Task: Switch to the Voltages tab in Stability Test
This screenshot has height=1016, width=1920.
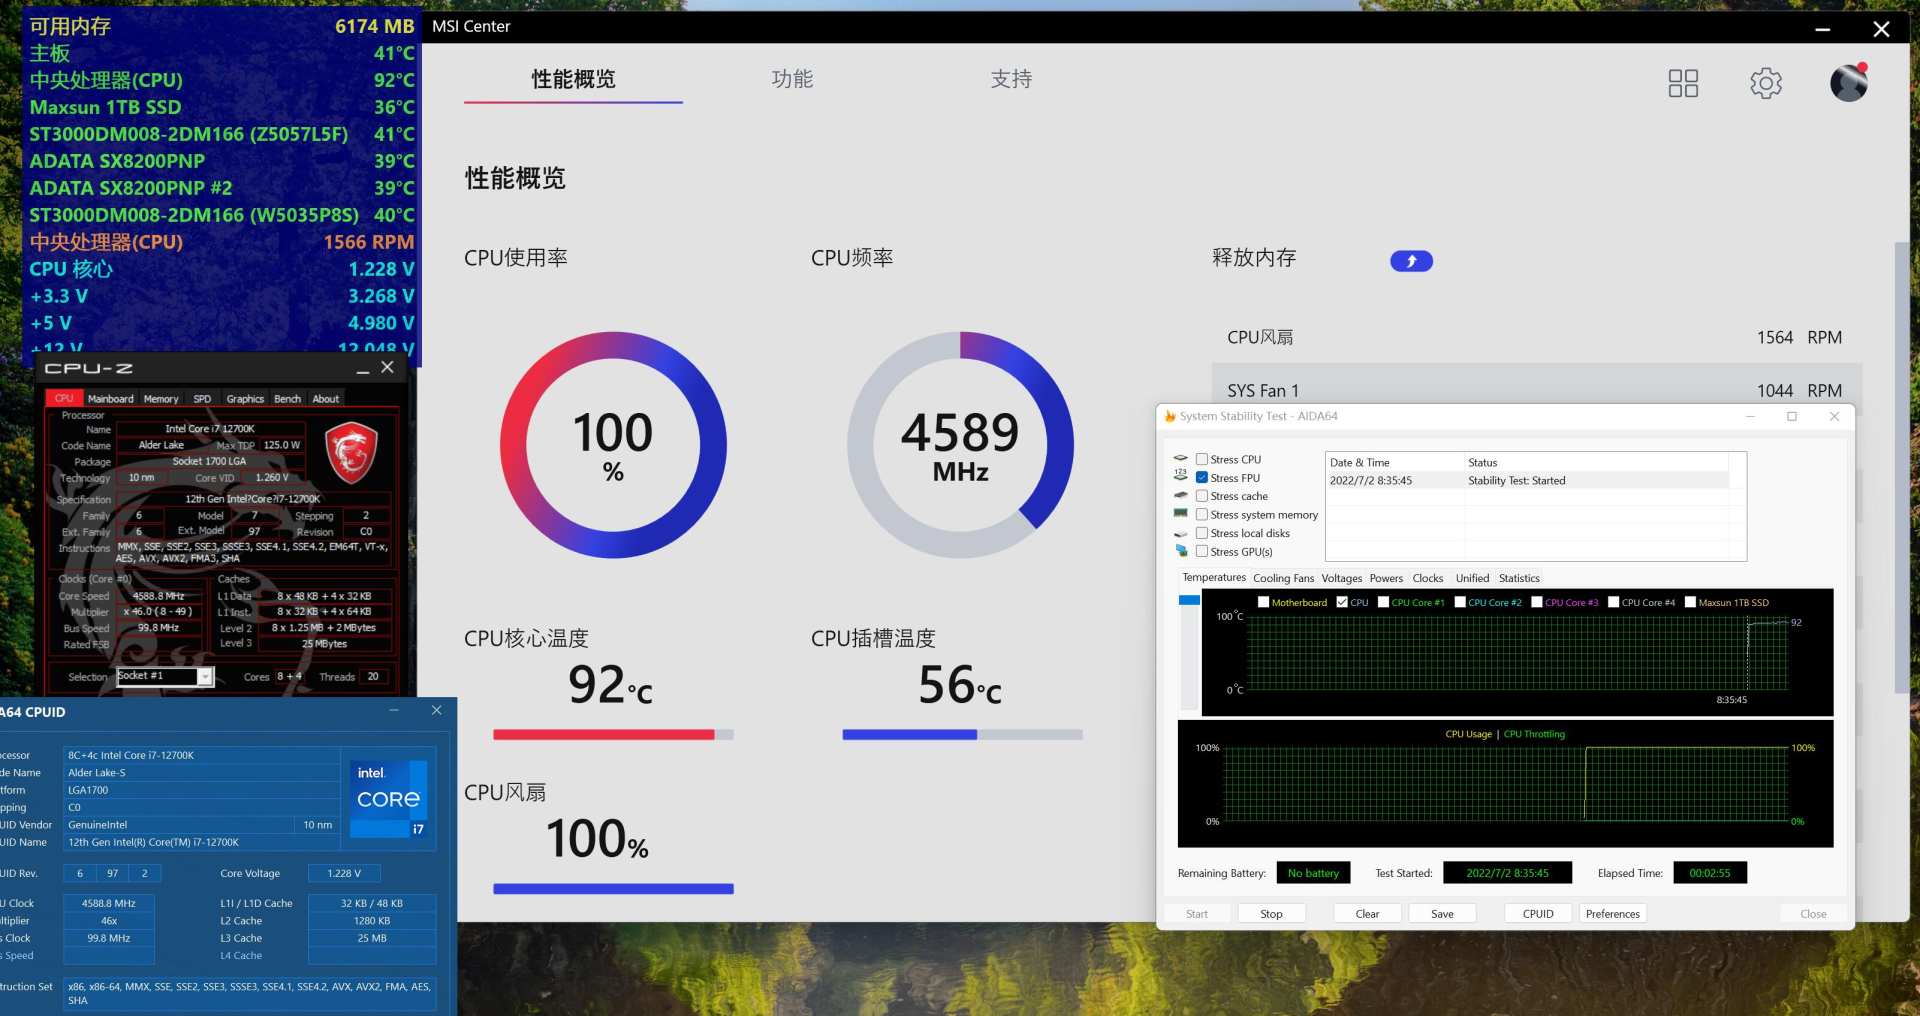Action: click(x=1341, y=578)
